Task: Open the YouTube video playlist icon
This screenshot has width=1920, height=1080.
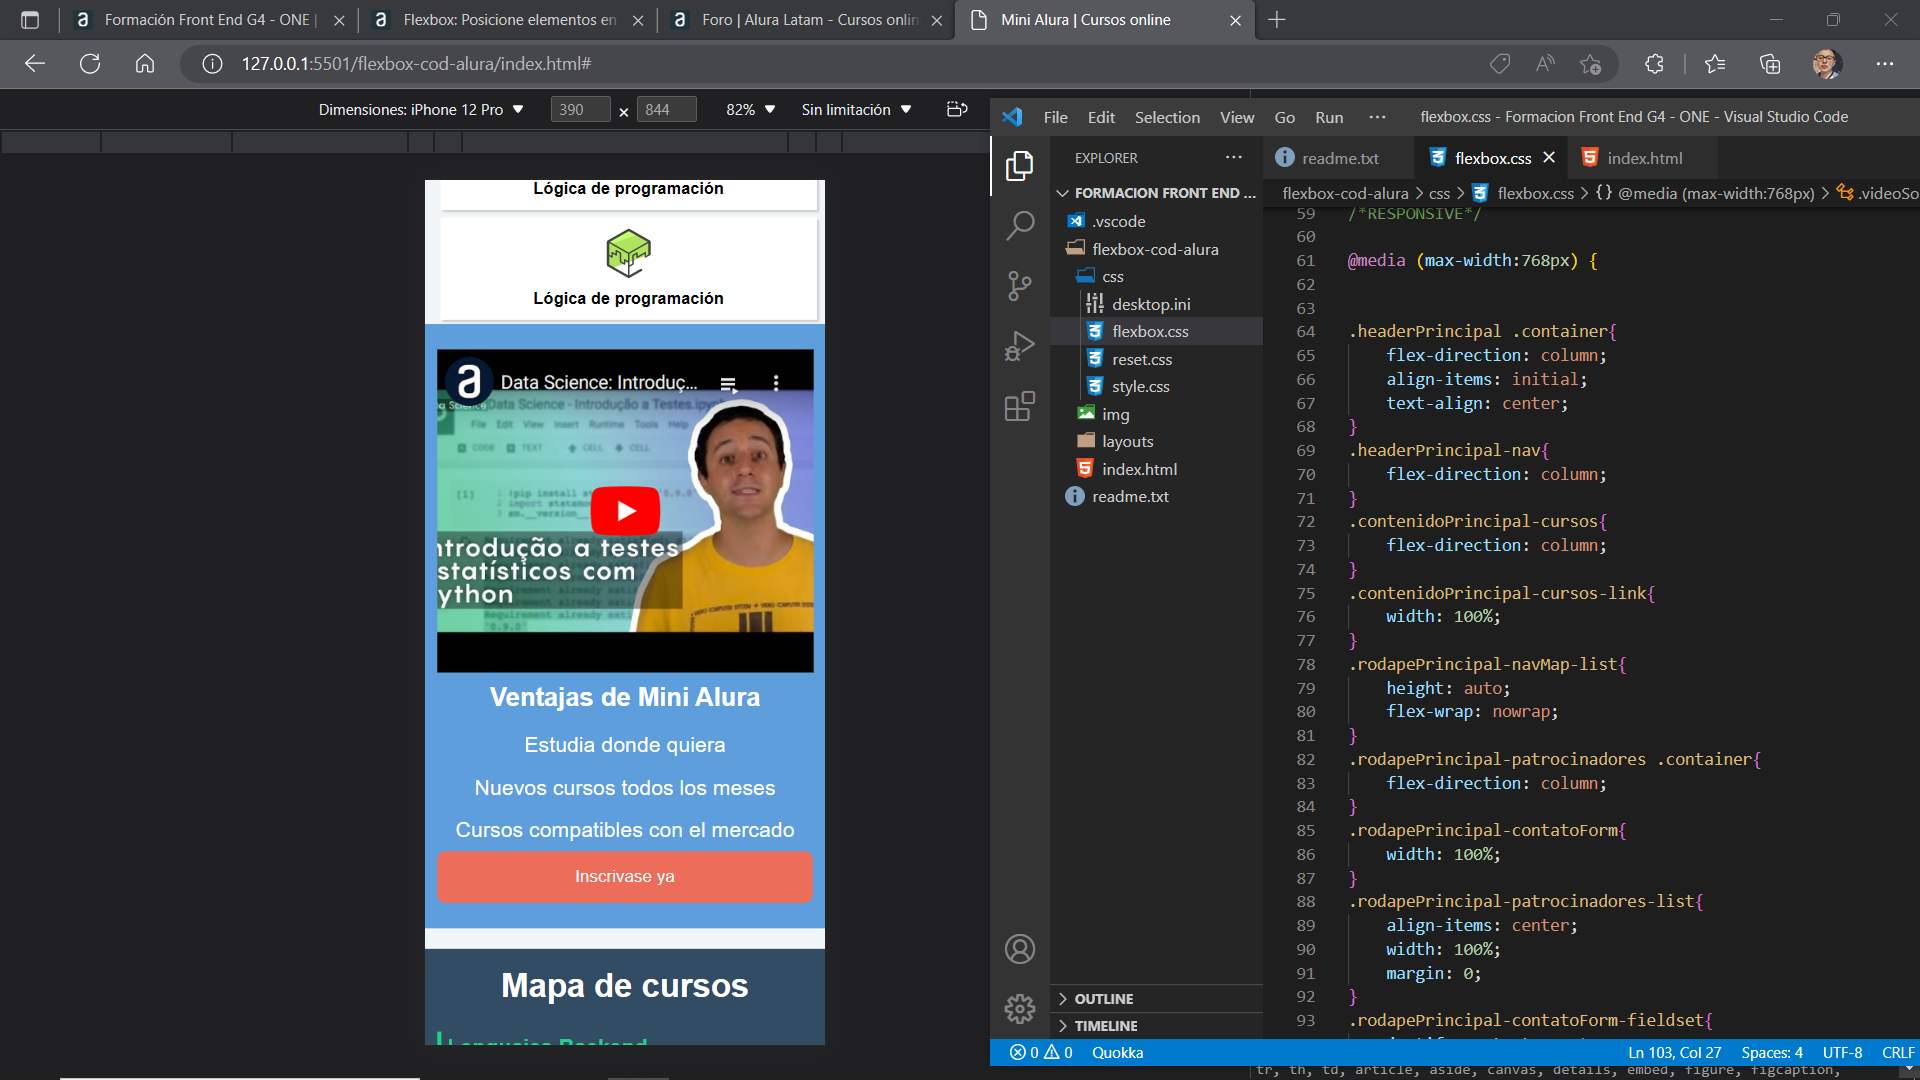Action: pos(728,383)
